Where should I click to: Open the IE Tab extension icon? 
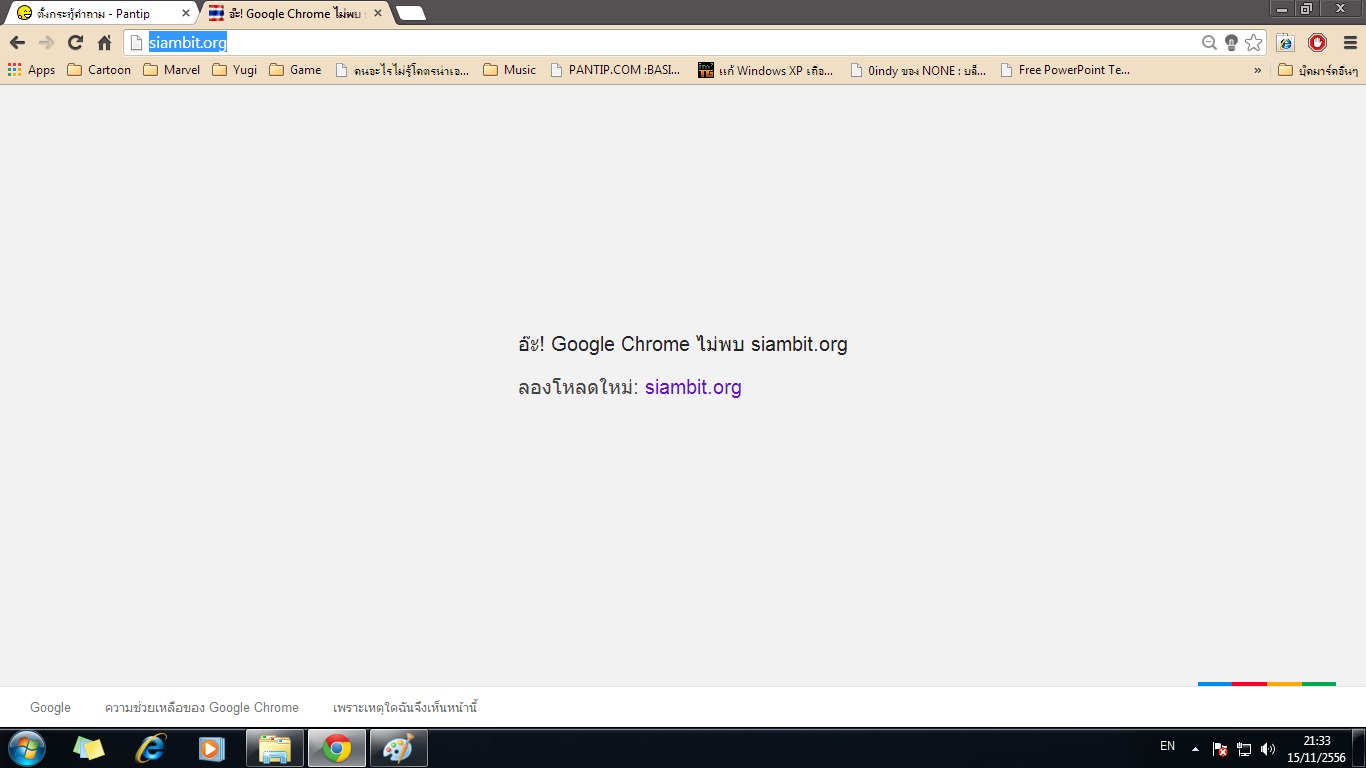1286,42
